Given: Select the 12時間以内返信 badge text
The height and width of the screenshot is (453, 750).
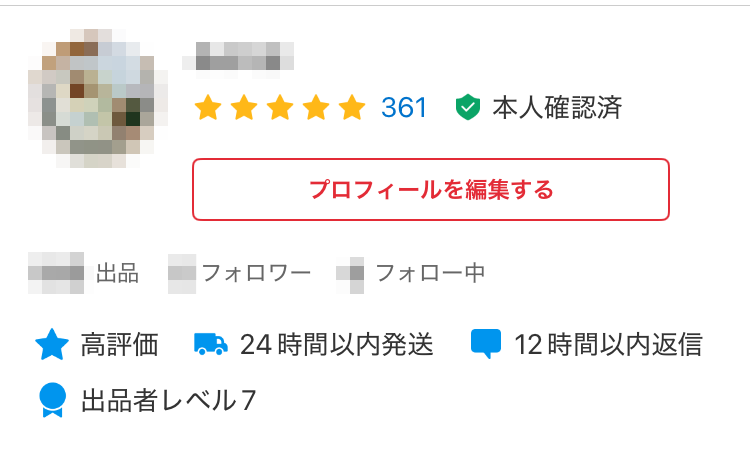Looking at the screenshot, I should pos(608,344).
